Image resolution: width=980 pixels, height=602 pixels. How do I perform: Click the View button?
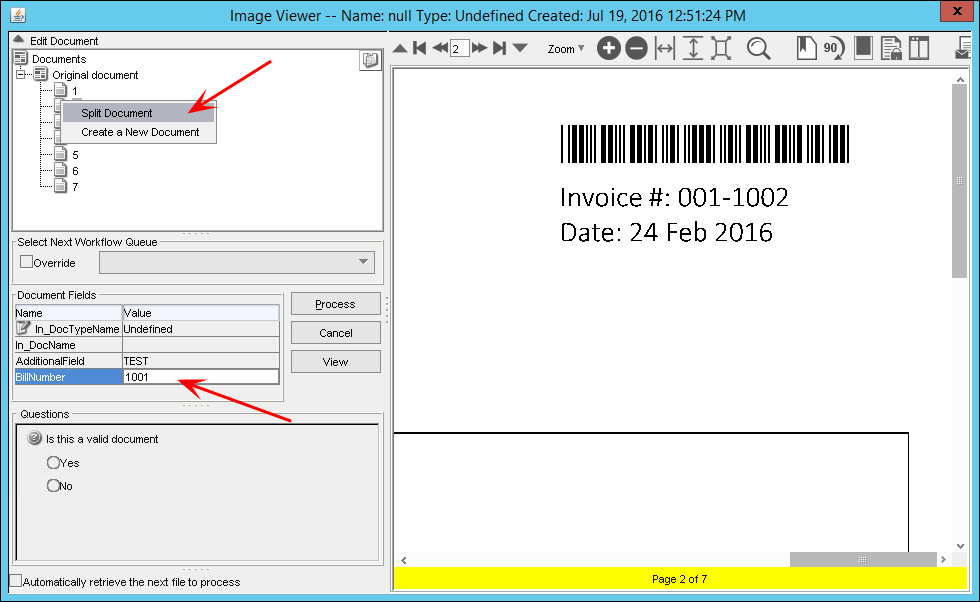pos(336,361)
